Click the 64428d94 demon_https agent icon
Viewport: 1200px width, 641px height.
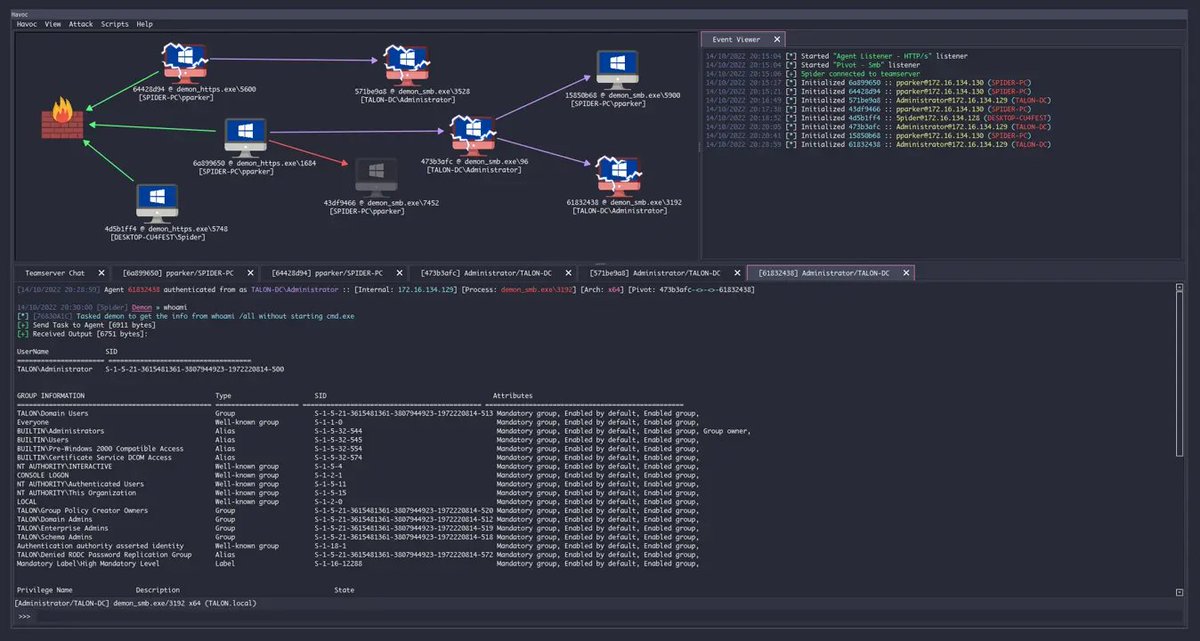click(x=184, y=60)
